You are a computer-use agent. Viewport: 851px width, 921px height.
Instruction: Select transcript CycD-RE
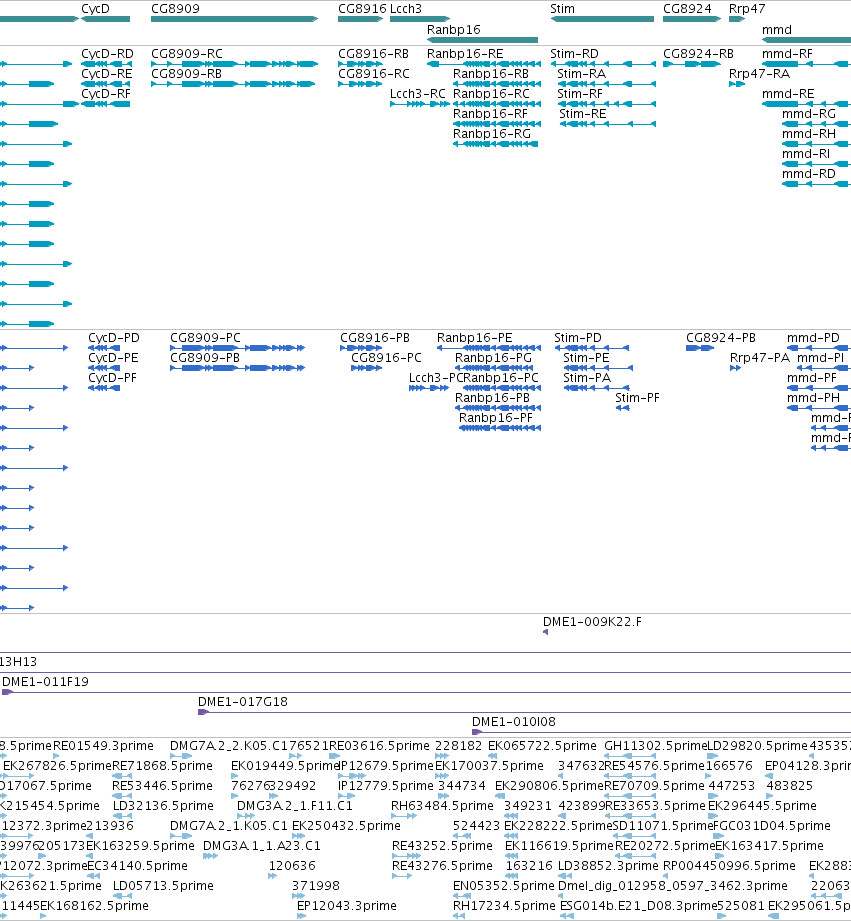point(106,84)
